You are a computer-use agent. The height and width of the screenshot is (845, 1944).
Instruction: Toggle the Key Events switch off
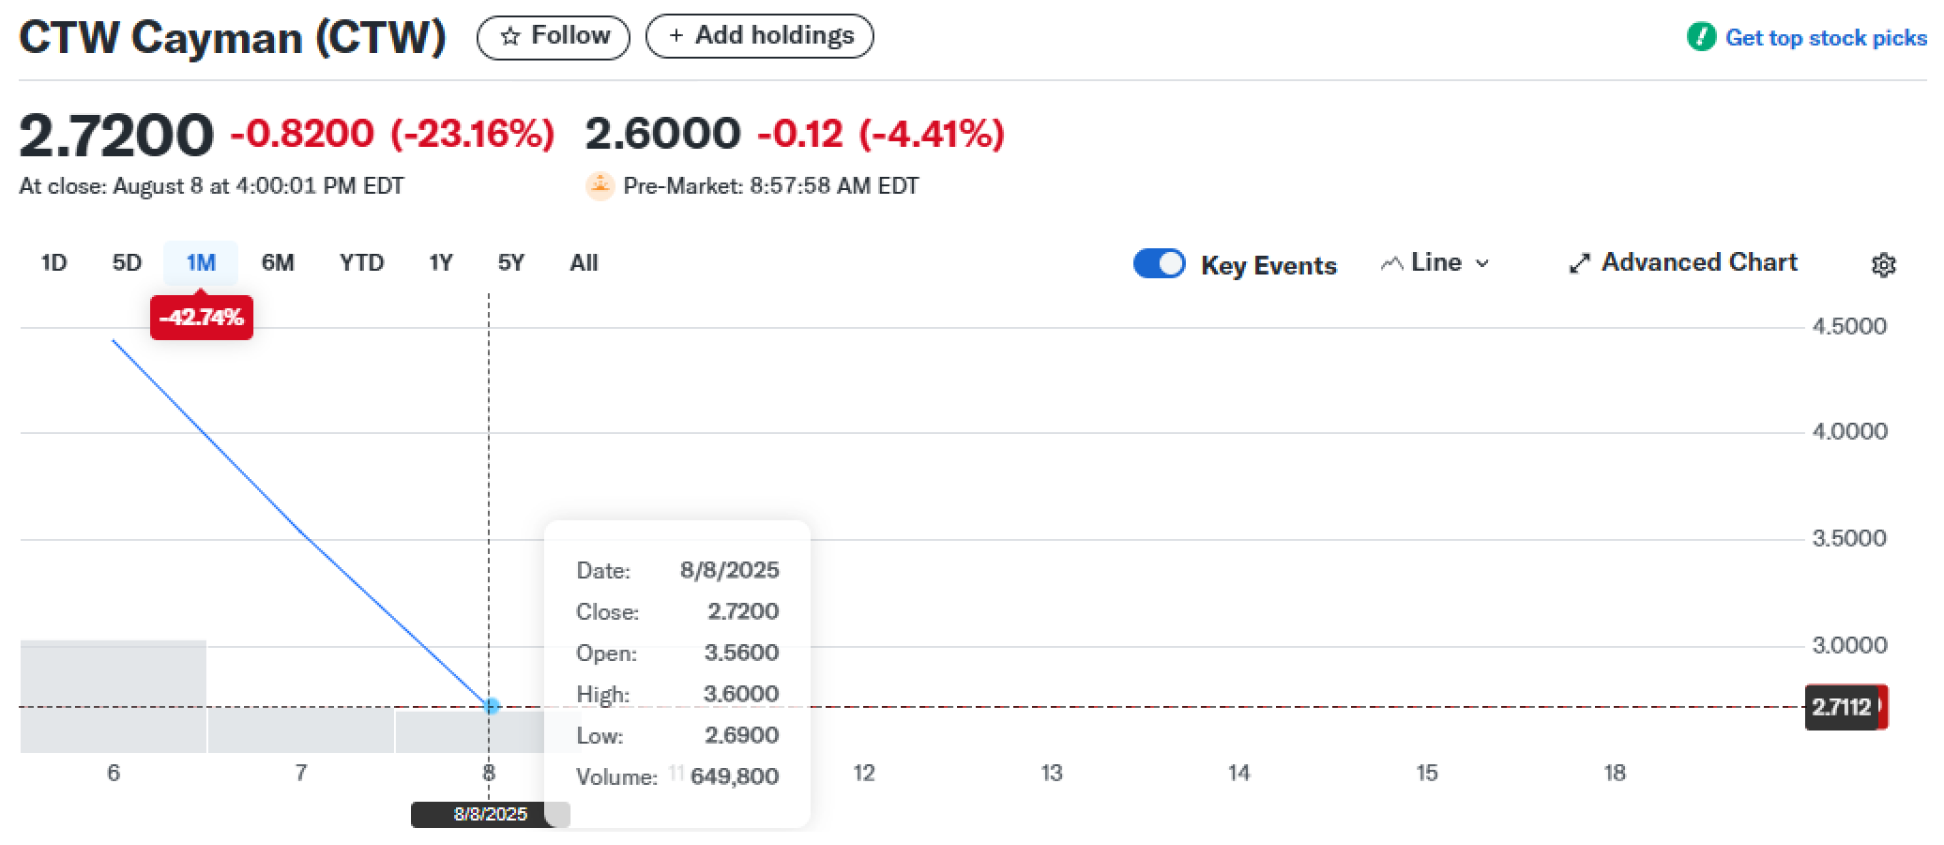(1159, 264)
